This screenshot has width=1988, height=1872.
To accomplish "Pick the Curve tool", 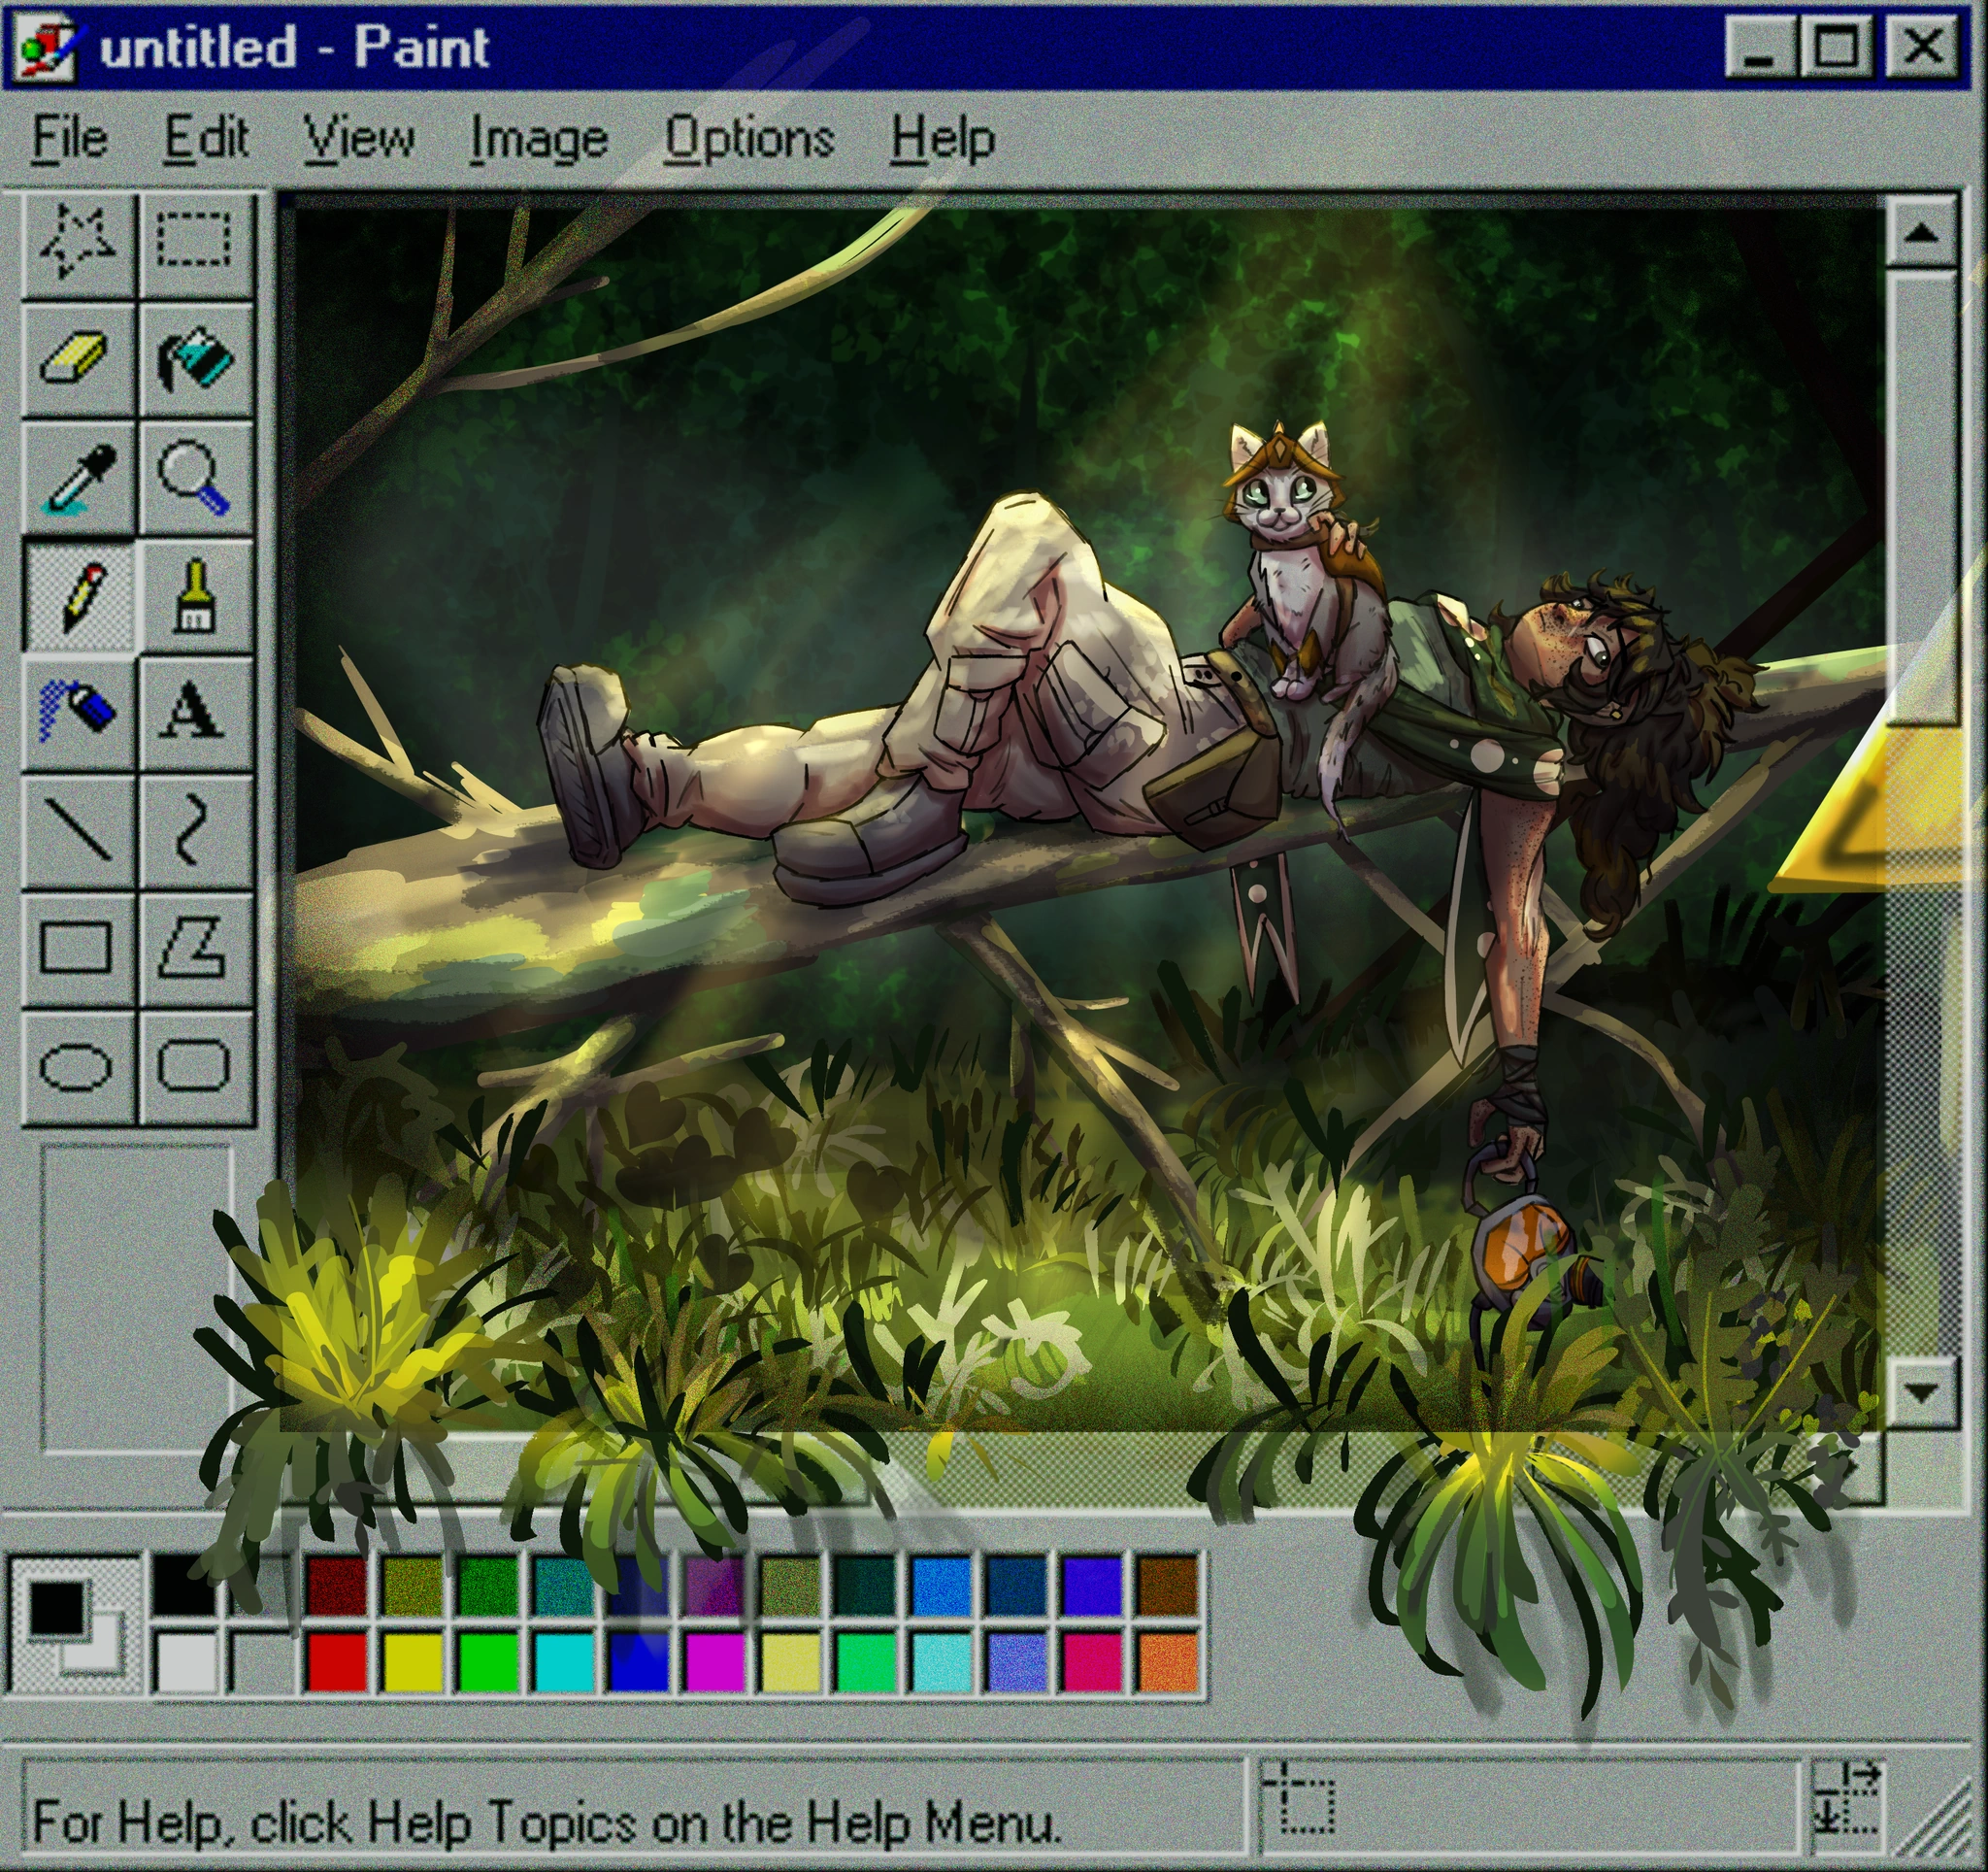I will [x=194, y=830].
